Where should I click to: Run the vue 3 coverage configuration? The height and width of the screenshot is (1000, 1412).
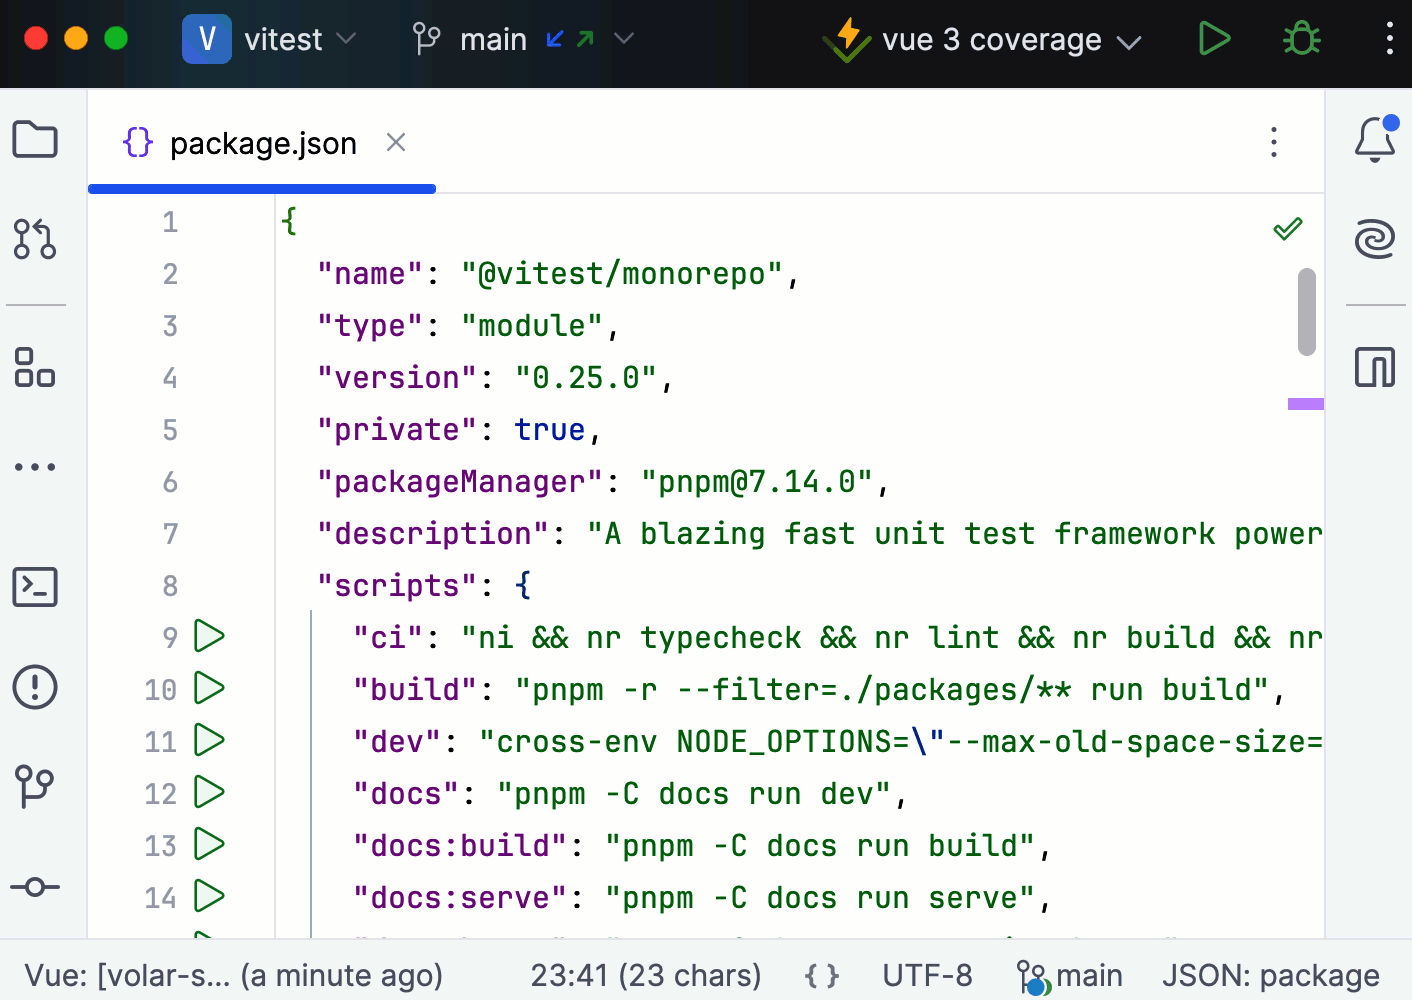(x=1214, y=39)
